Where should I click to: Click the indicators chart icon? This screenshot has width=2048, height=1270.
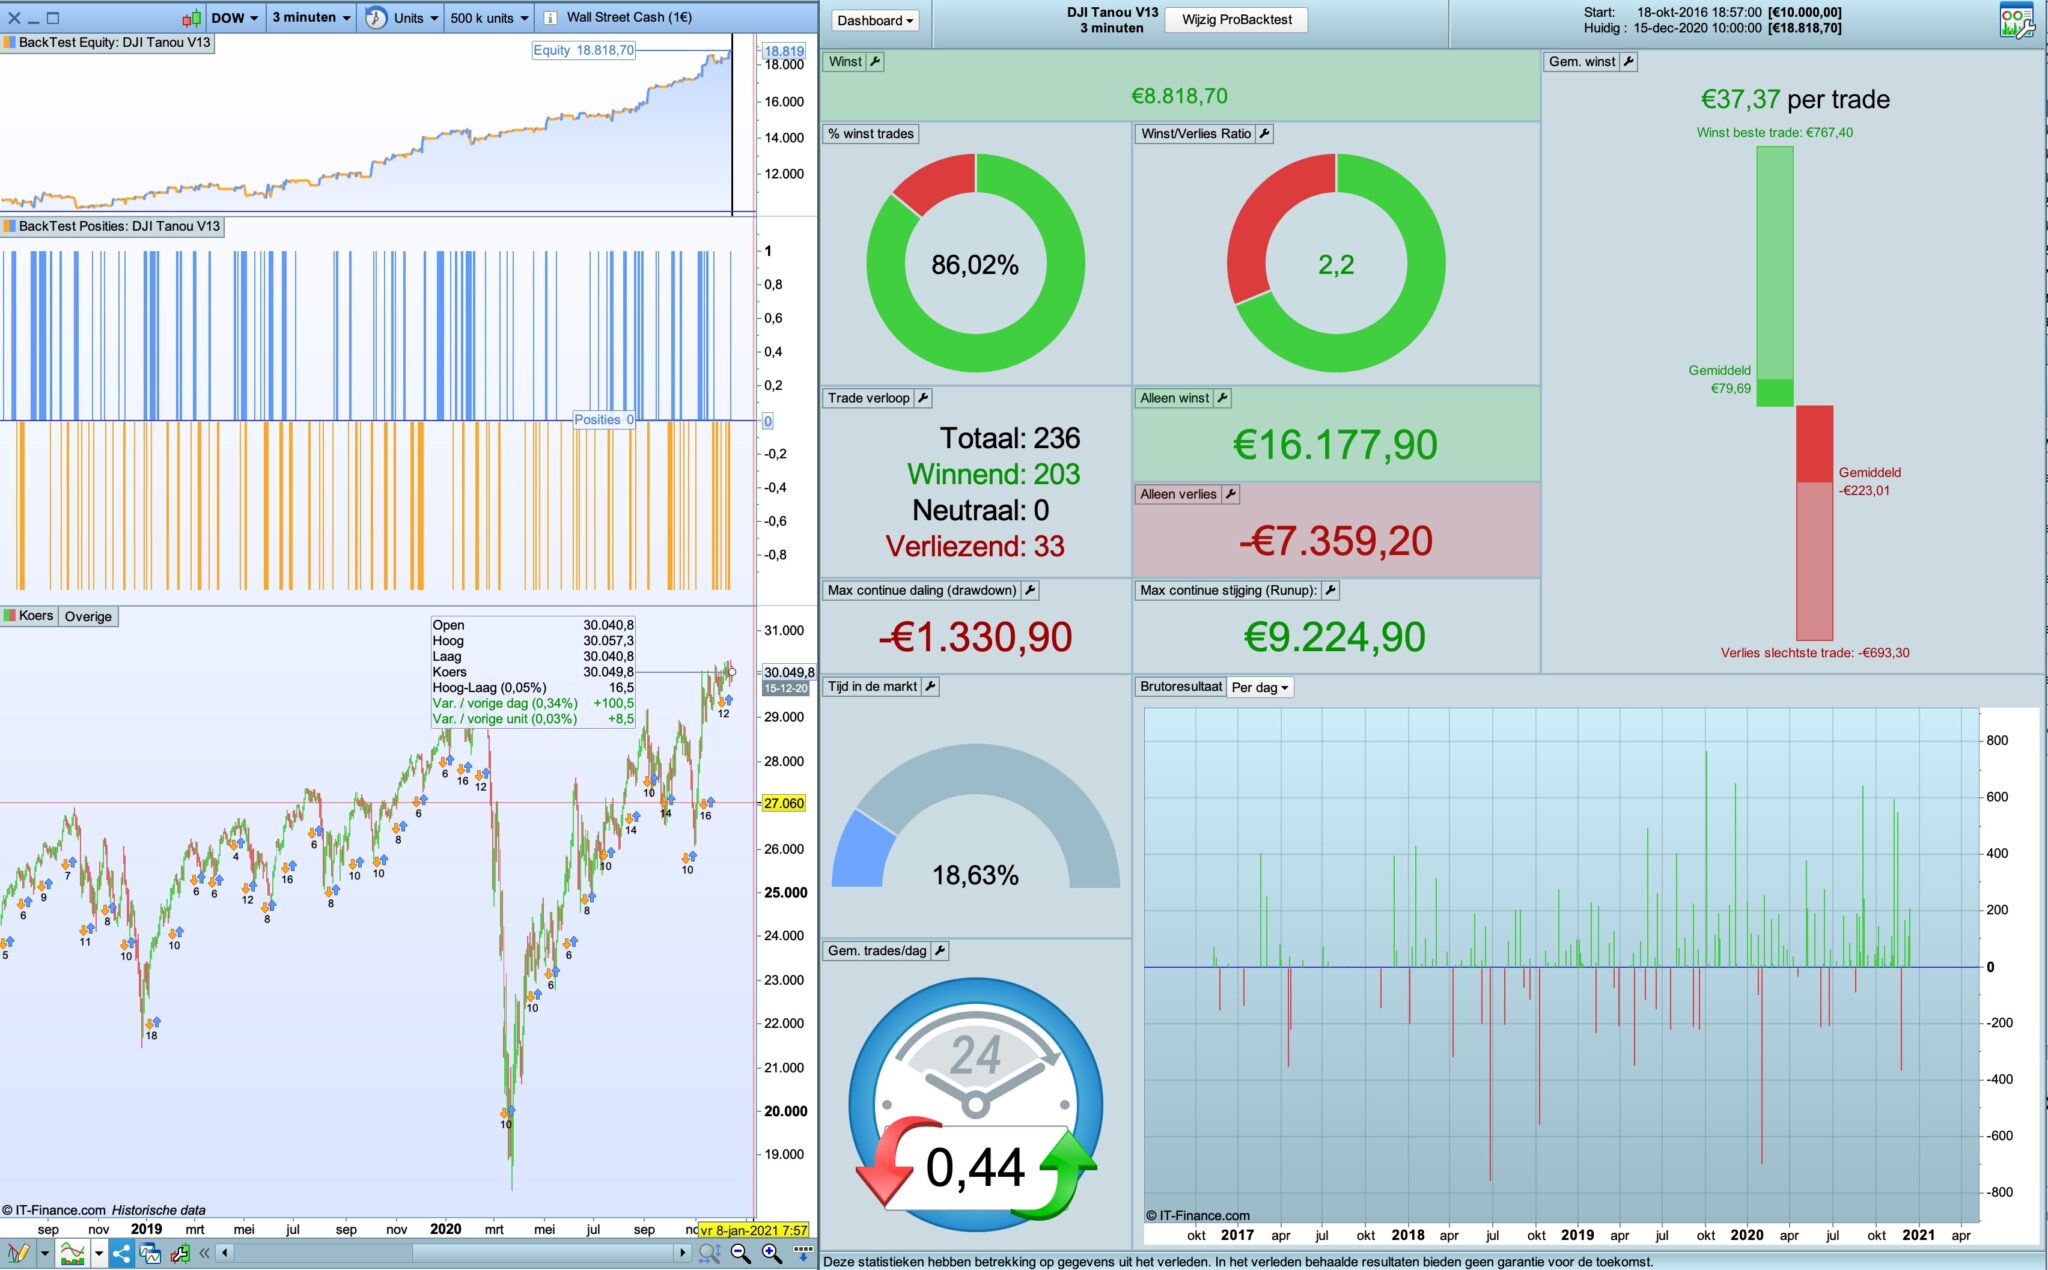click(72, 1252)
